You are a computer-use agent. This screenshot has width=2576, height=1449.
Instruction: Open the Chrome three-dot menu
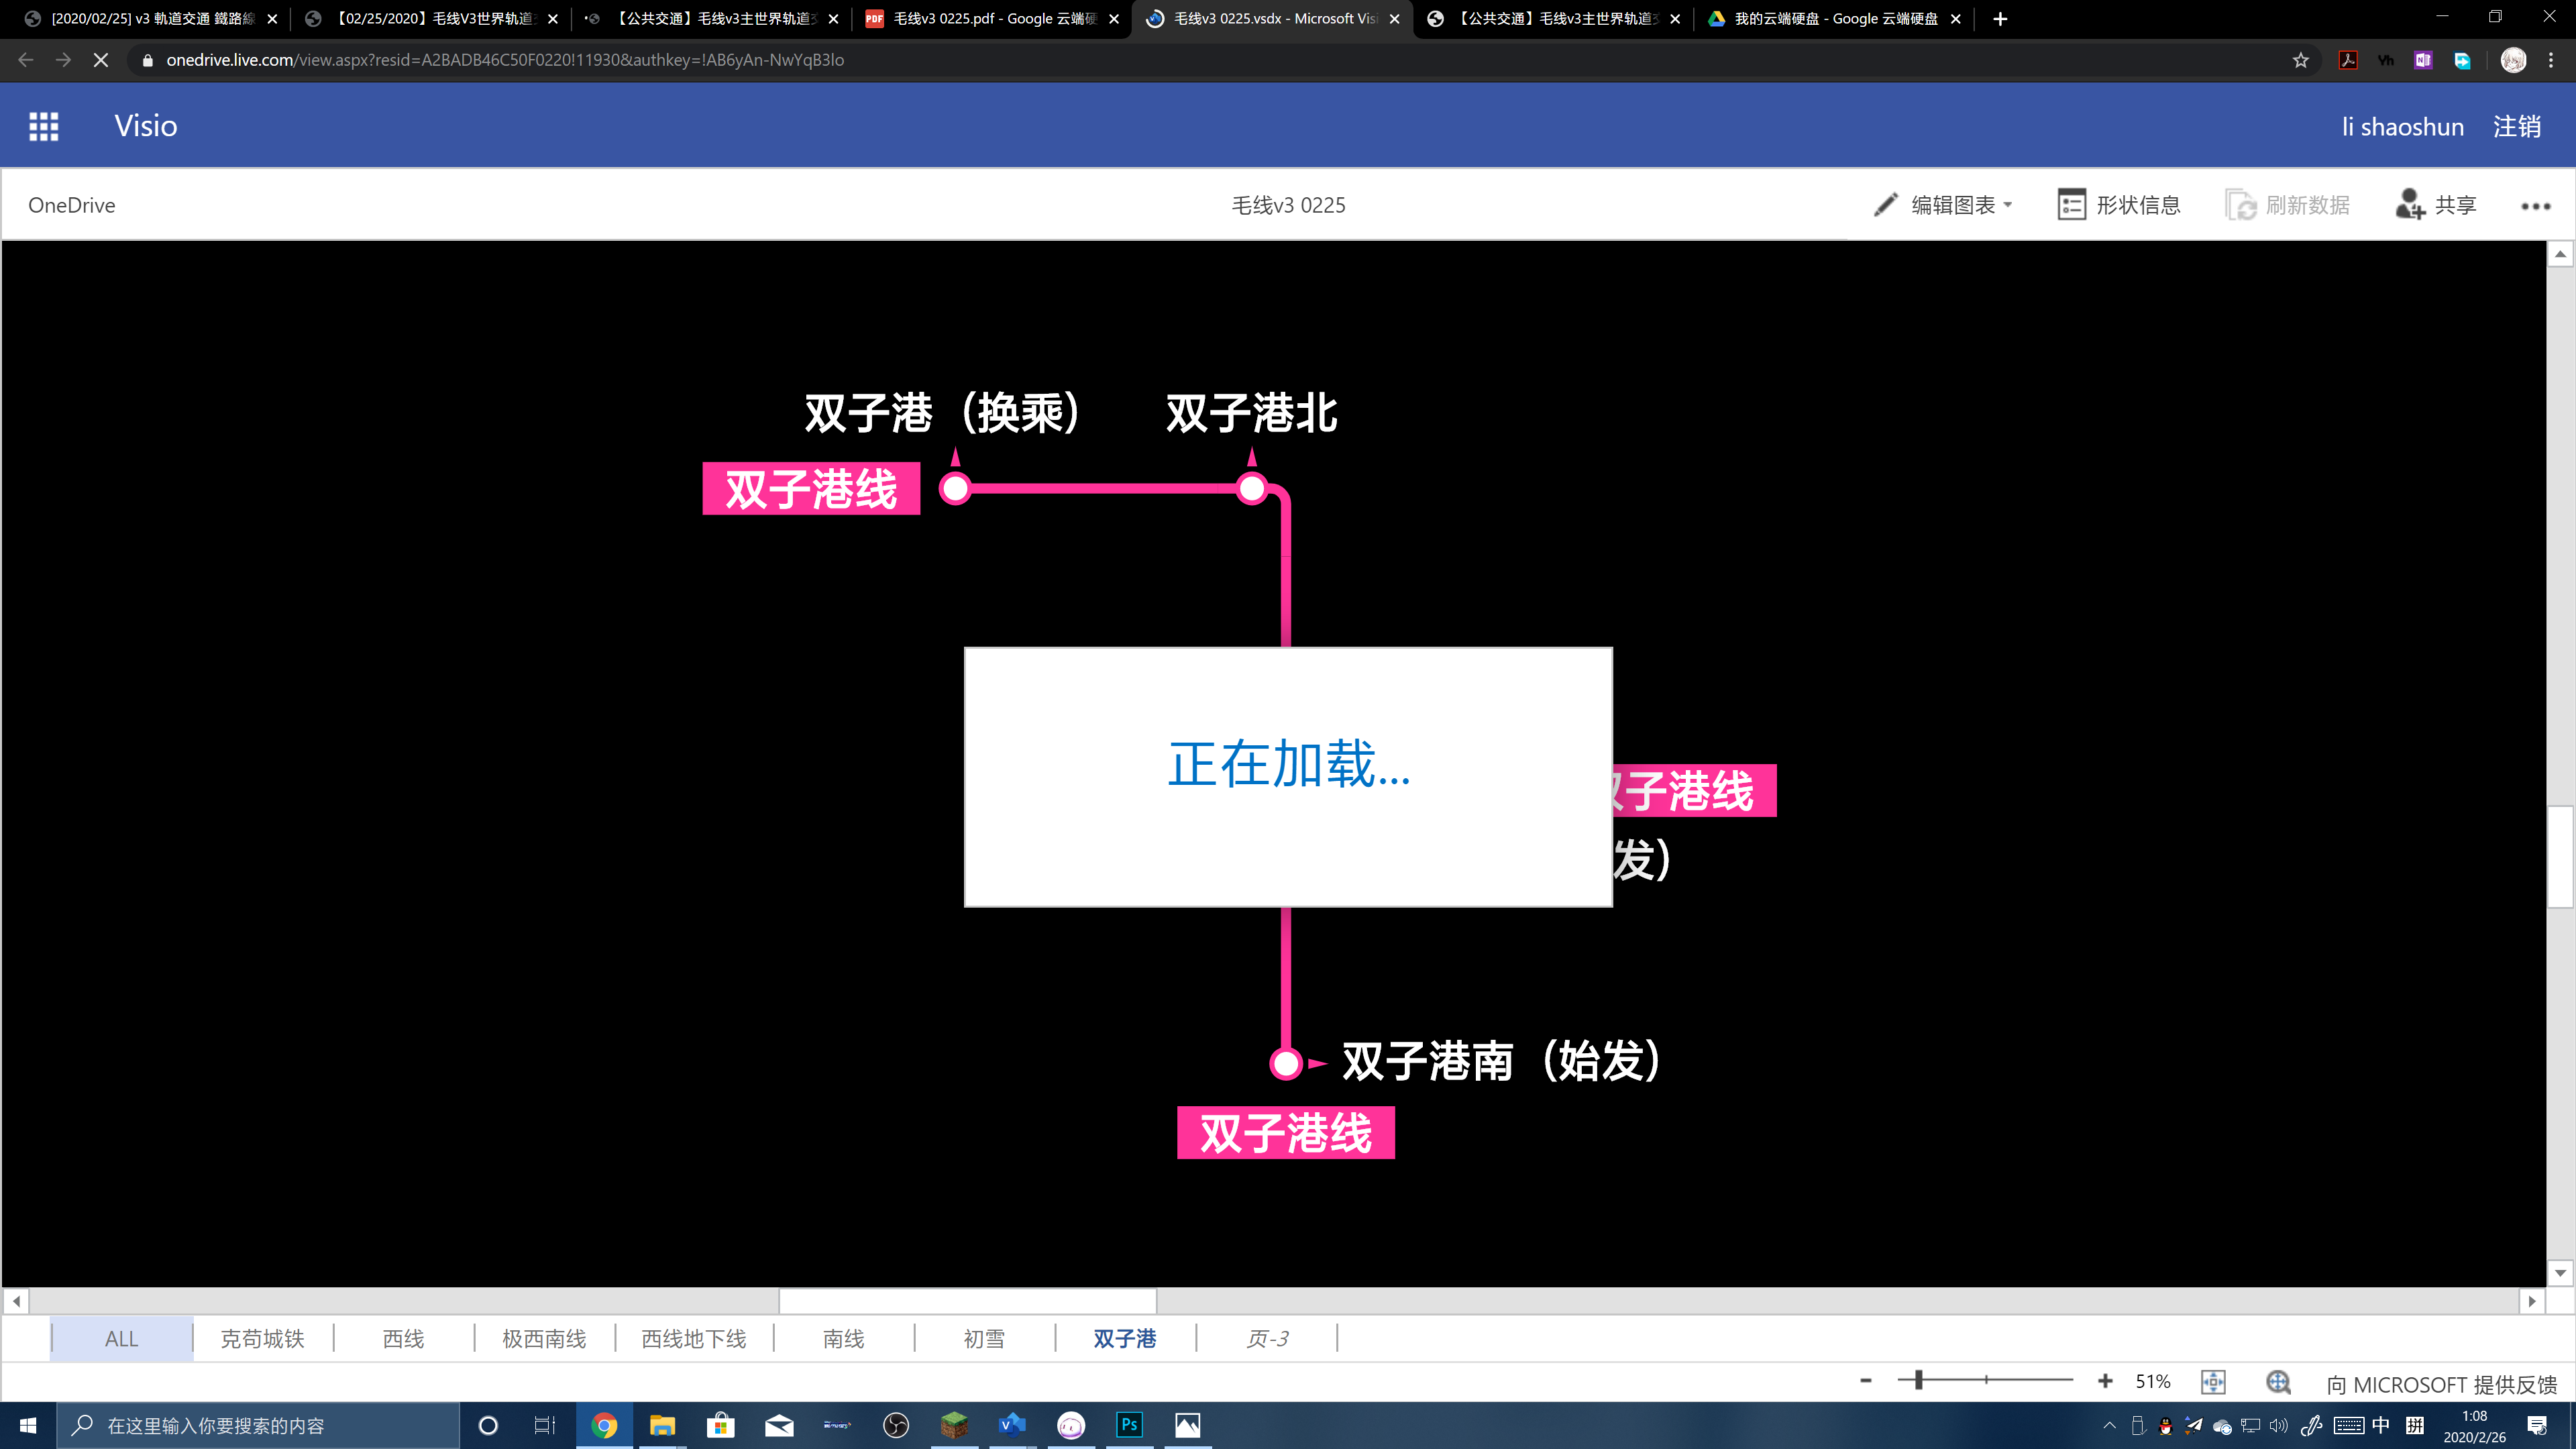pyautogui.click(x=2551, y=60)
